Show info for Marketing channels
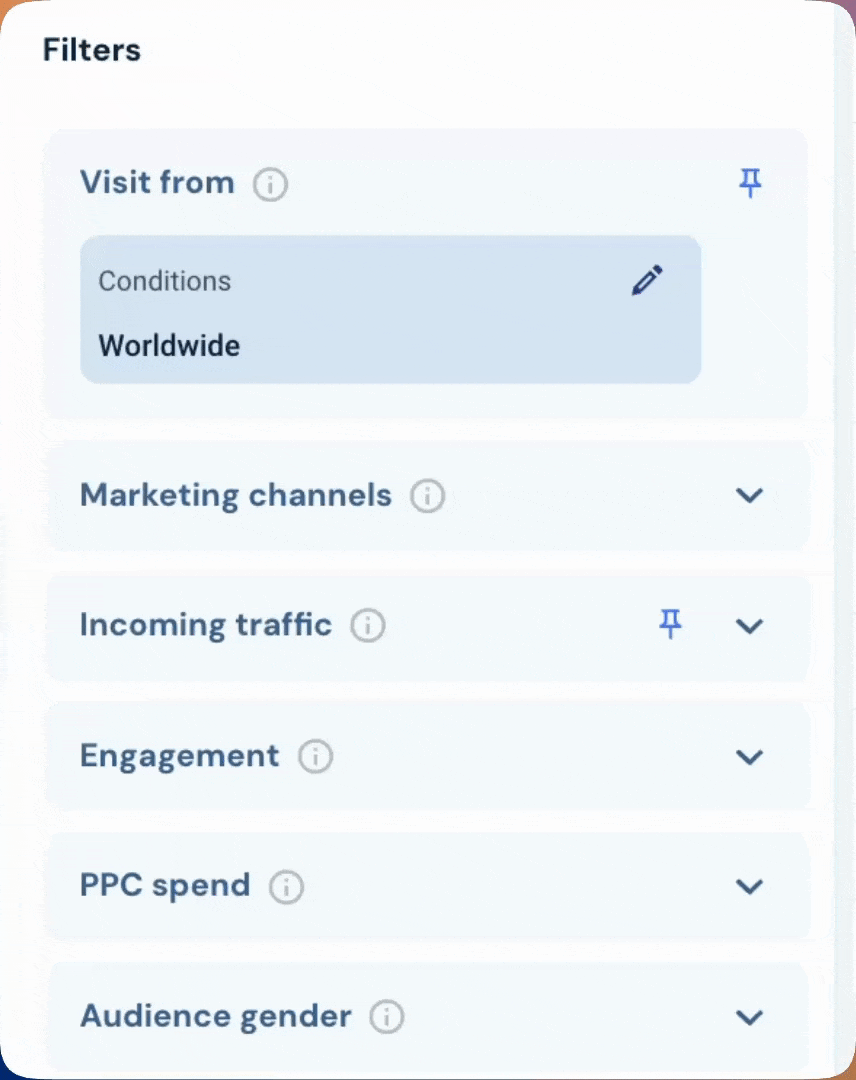The image size is (856, 1080). point(428,496)
